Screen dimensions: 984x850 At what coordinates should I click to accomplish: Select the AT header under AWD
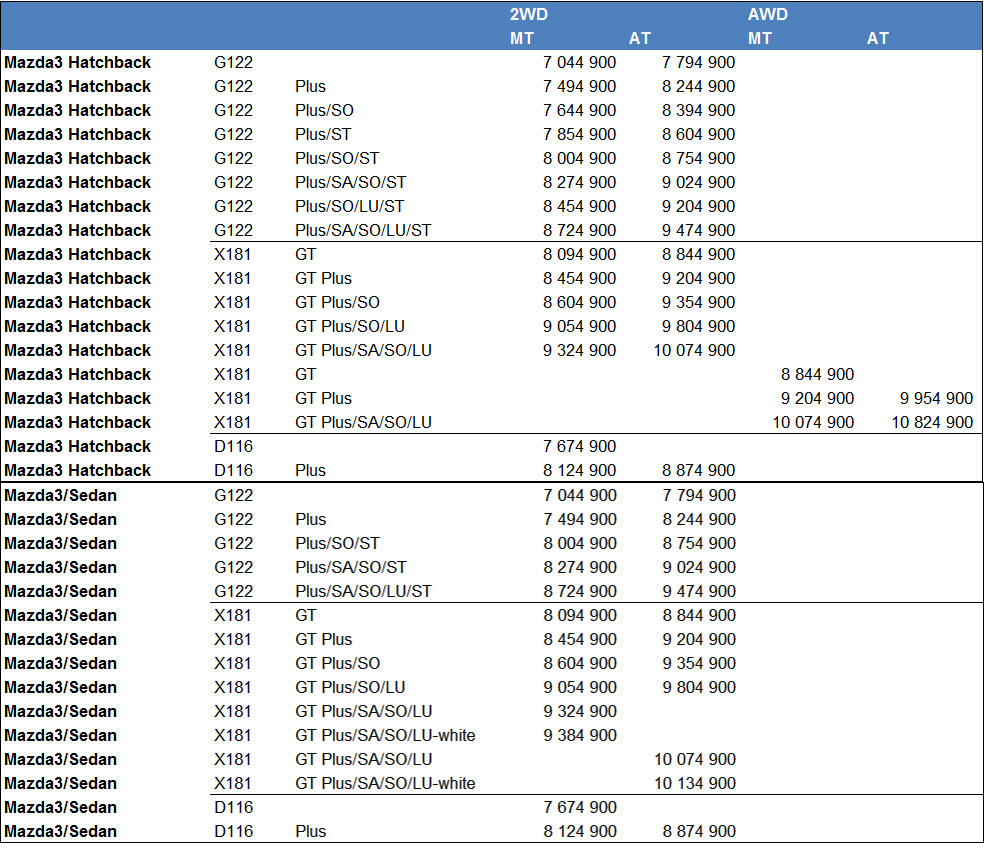tap(877, 38)
